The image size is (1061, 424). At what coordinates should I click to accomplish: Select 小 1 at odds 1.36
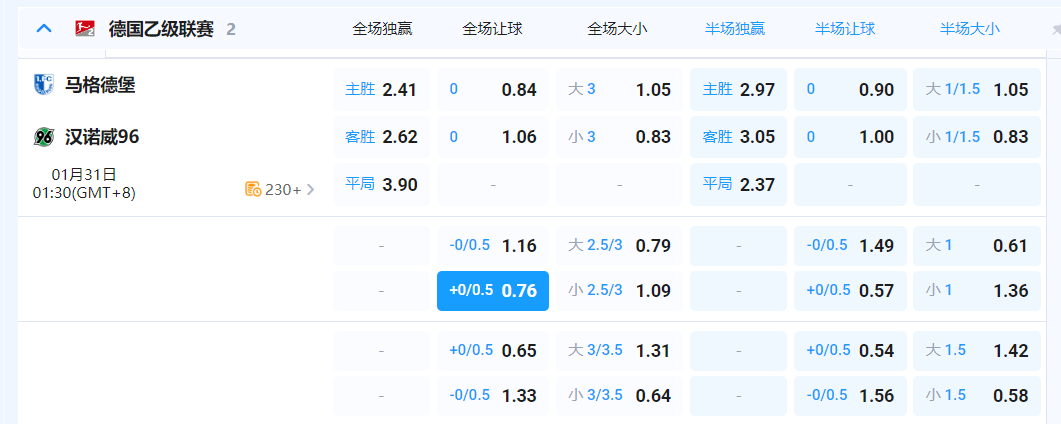[976, 291]
